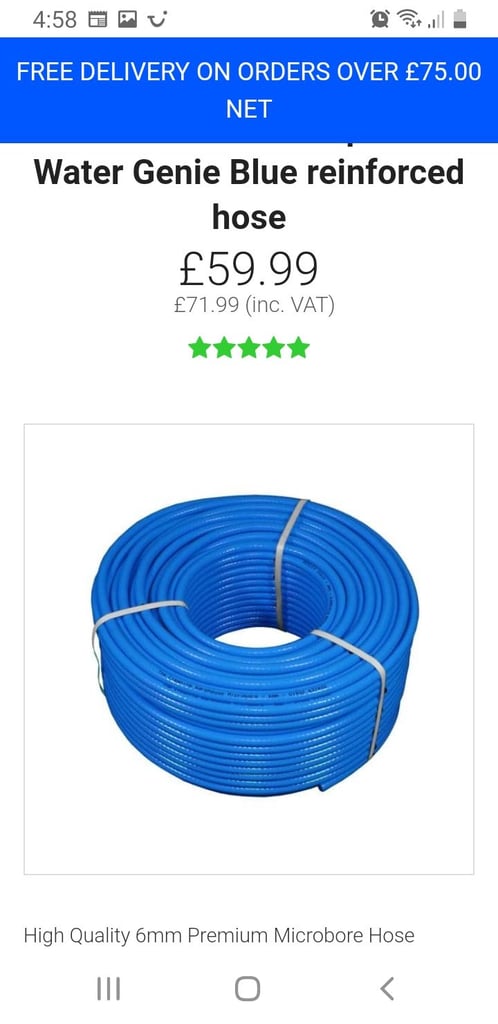Tap the fifth green rating star

point(298,347)
